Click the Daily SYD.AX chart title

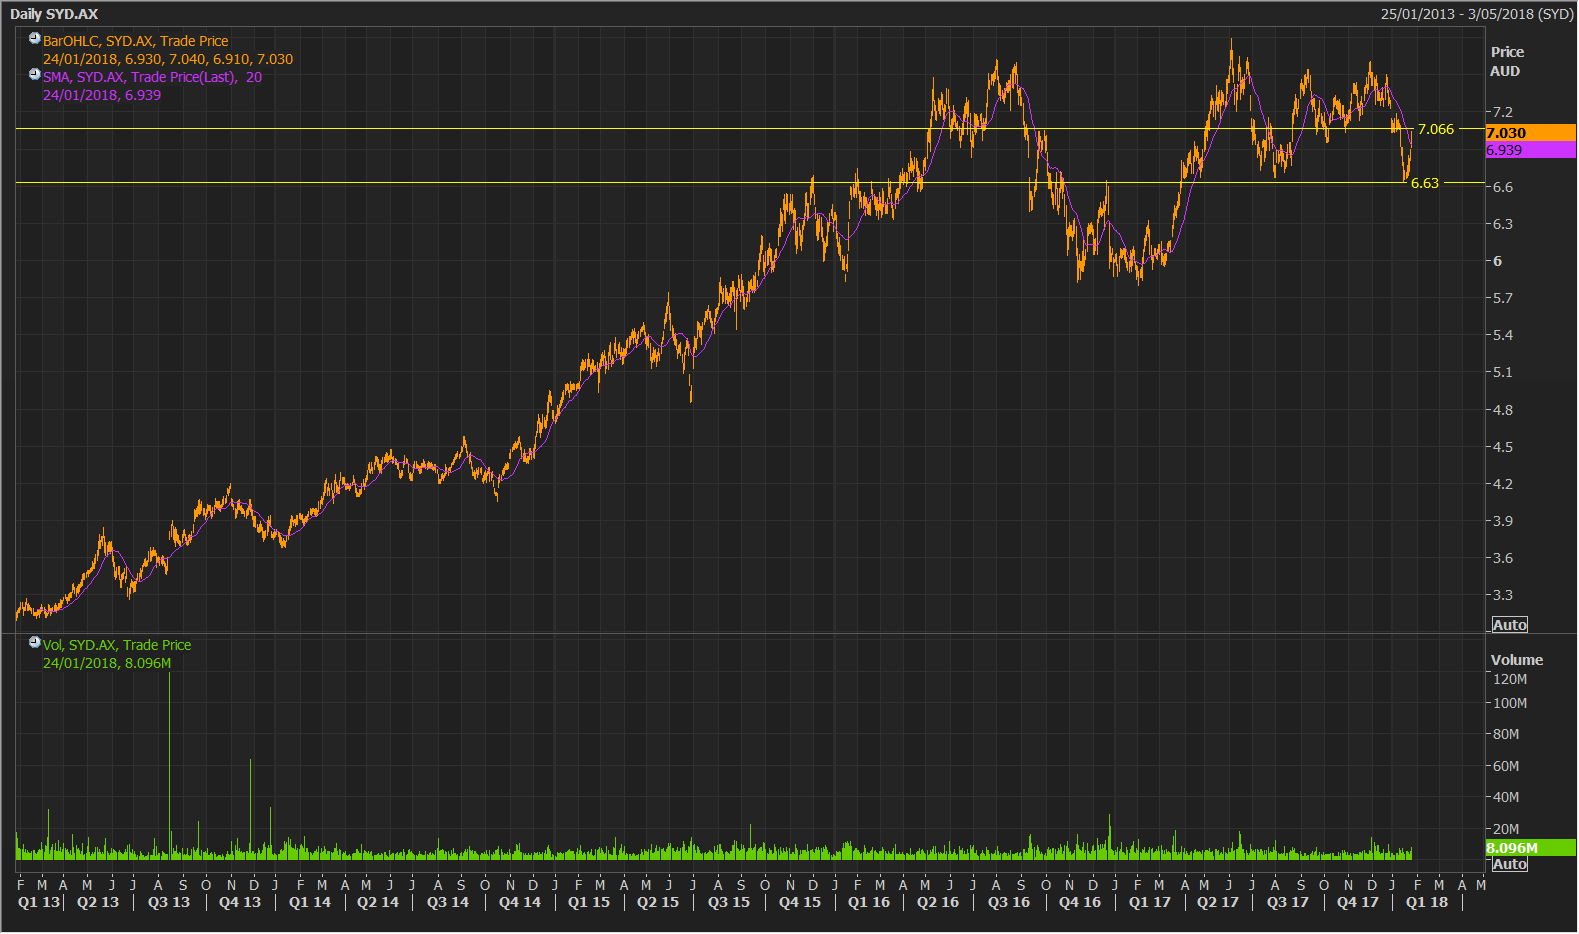(x=54, y=14)
